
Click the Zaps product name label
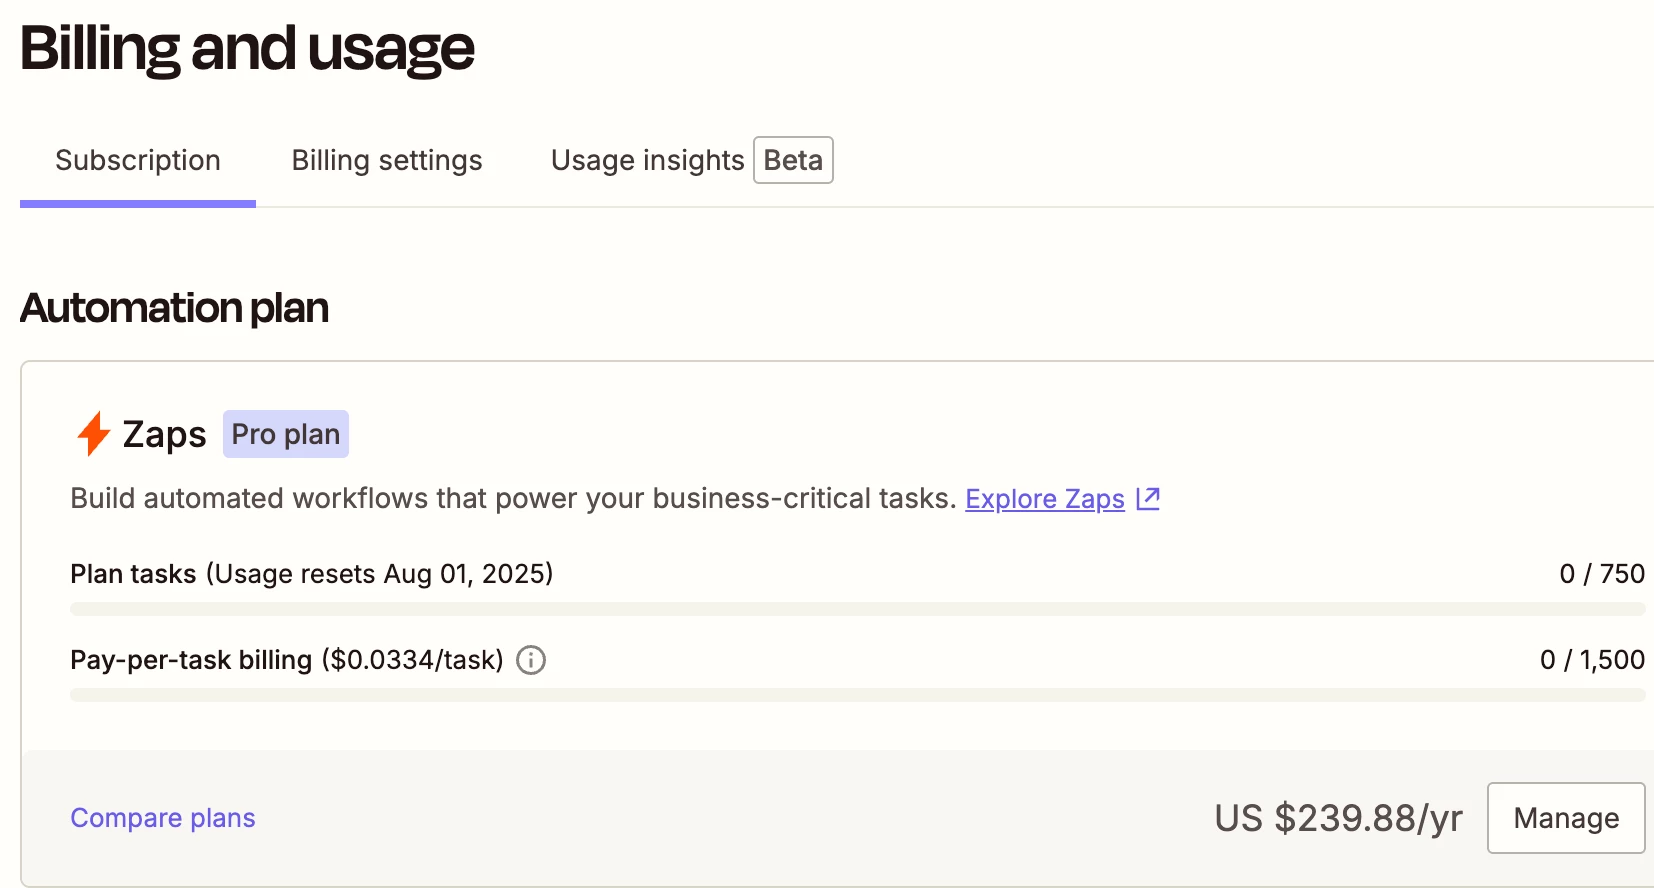(x=164, y=434)
